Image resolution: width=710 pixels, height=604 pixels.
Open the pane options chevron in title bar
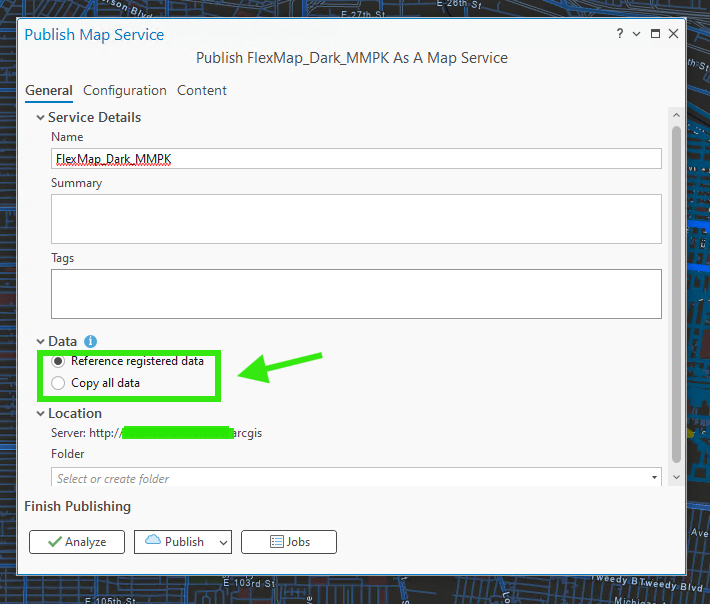tap(637, 34)
